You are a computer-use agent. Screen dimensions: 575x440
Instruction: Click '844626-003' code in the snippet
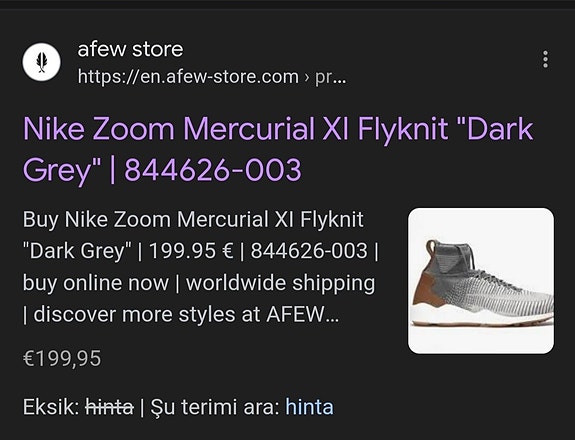pyautogui.click(x=309, y=251)
